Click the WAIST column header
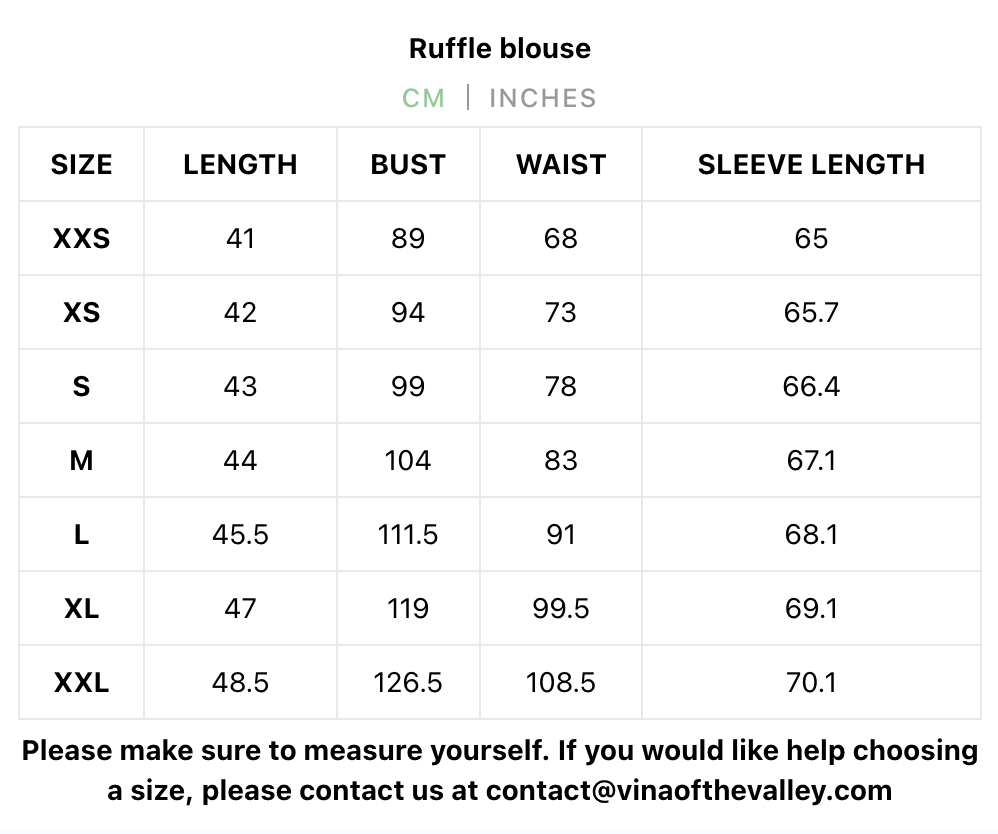 [561, 164]
